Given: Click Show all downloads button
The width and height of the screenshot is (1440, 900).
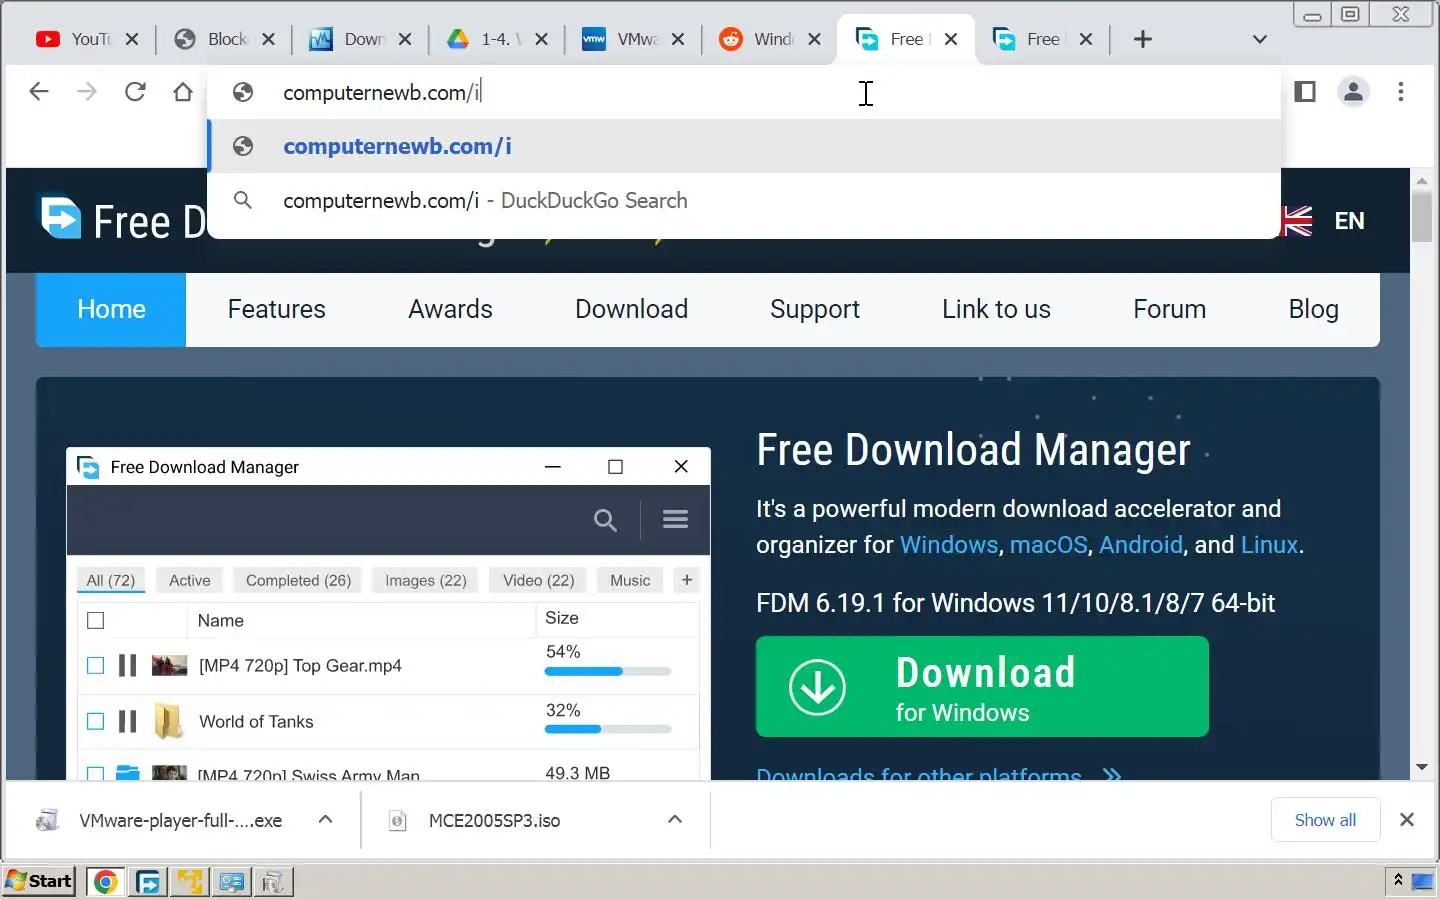Looking at the screenshot, I should tap(1325, 820).
